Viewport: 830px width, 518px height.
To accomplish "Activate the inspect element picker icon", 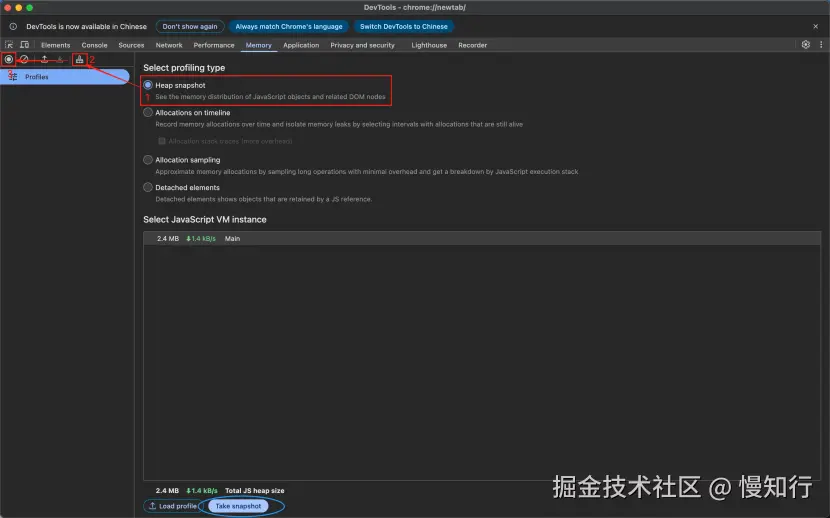I will point(9,45).
